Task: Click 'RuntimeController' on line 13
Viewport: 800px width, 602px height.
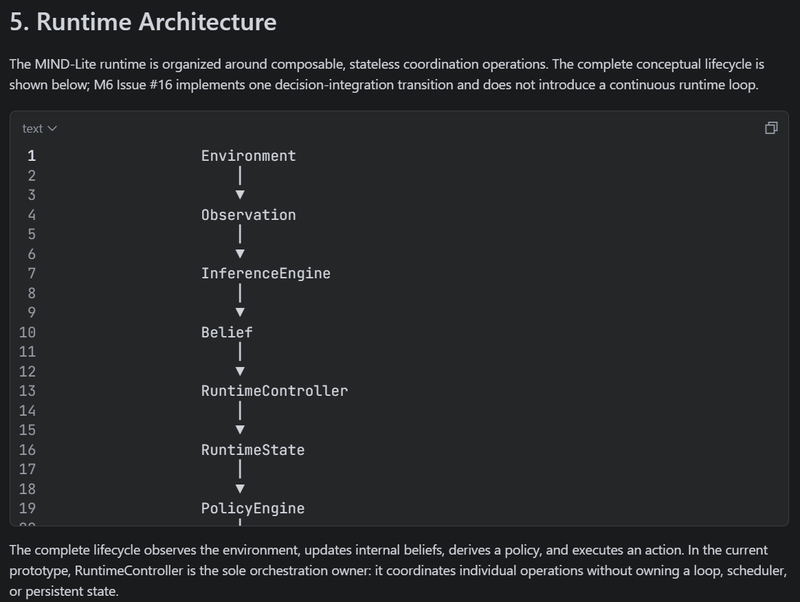Action: tap(274, 391)
